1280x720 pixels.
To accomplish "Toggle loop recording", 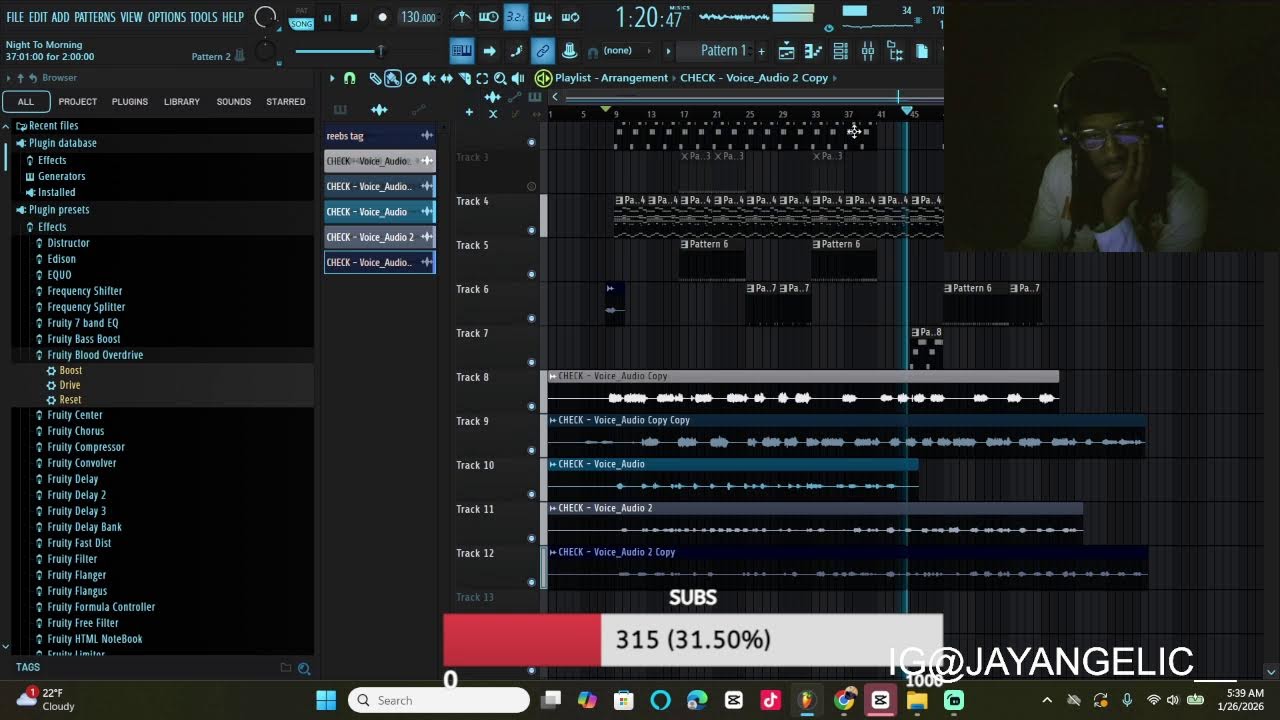I will point(570,17).
